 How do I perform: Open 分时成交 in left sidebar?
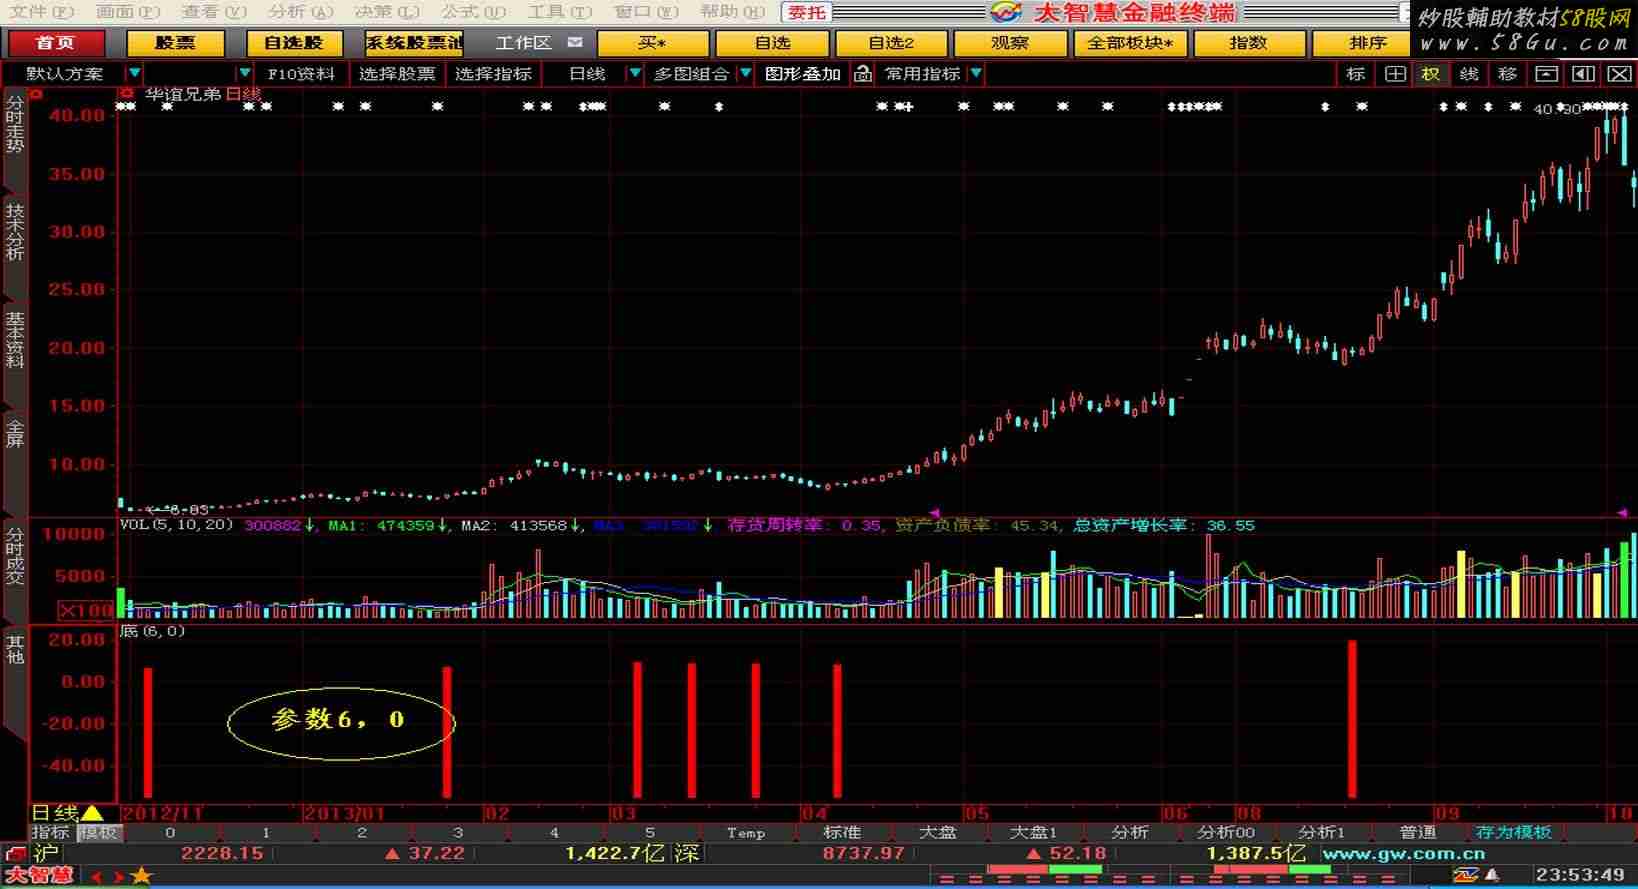tap(14, 556)
